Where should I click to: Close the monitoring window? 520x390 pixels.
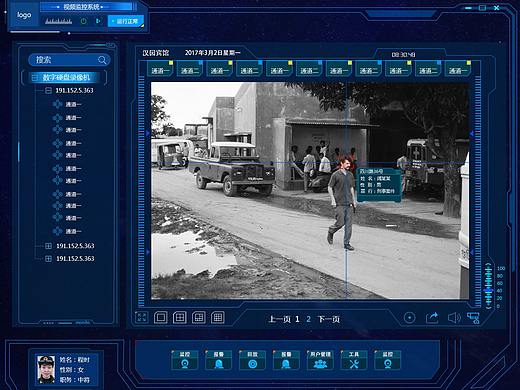[x=496, y=8]
